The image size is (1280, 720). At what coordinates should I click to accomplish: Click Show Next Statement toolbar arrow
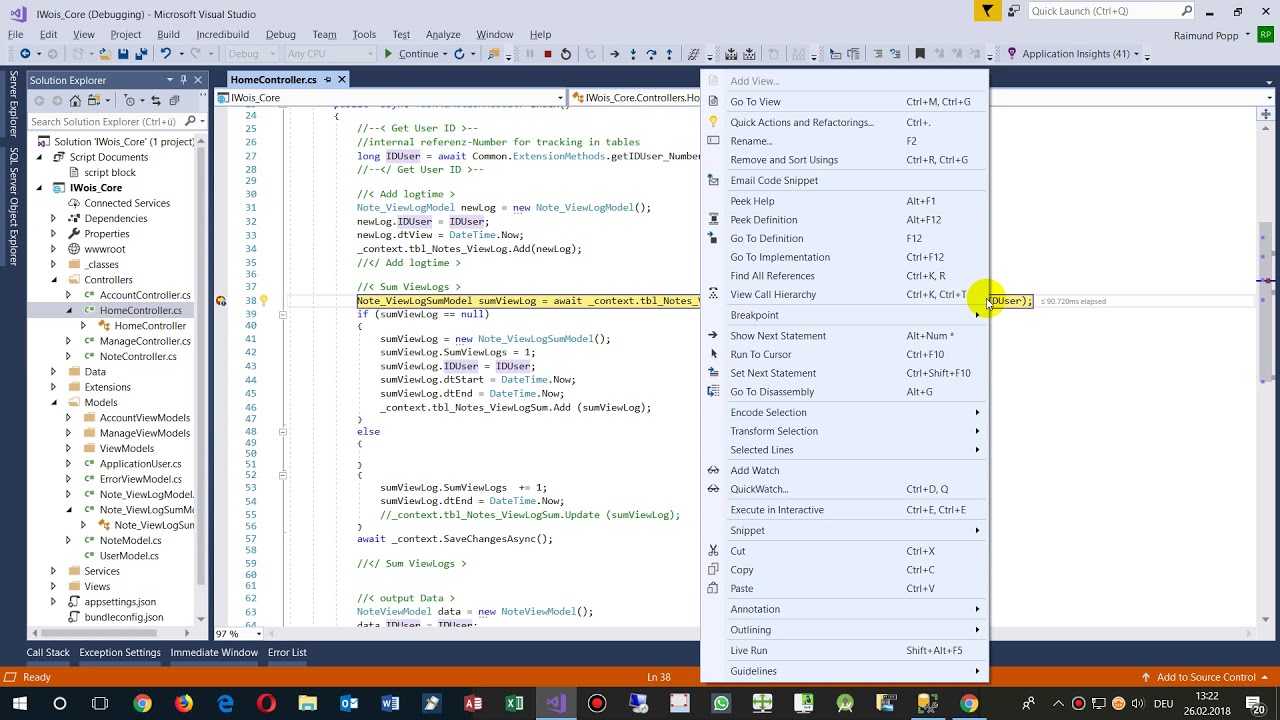614,54
